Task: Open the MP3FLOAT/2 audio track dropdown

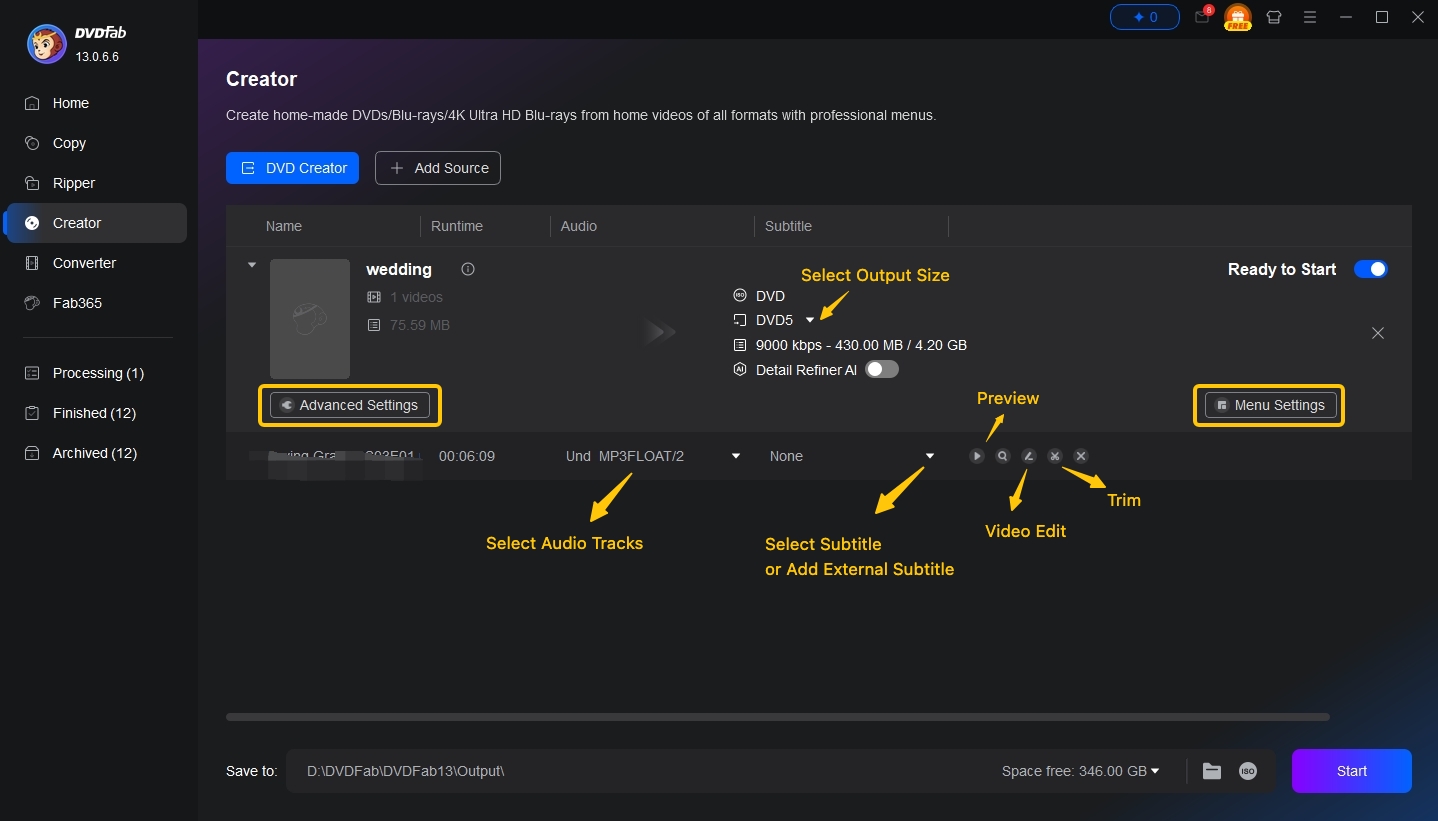Action: [x=736, y=456]
